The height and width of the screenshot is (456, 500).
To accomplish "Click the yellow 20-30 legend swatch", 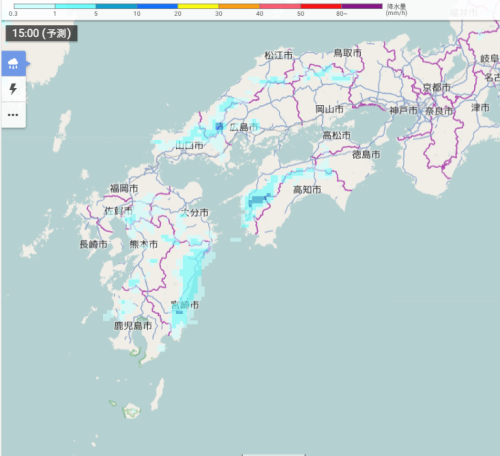I will point(198,6).
